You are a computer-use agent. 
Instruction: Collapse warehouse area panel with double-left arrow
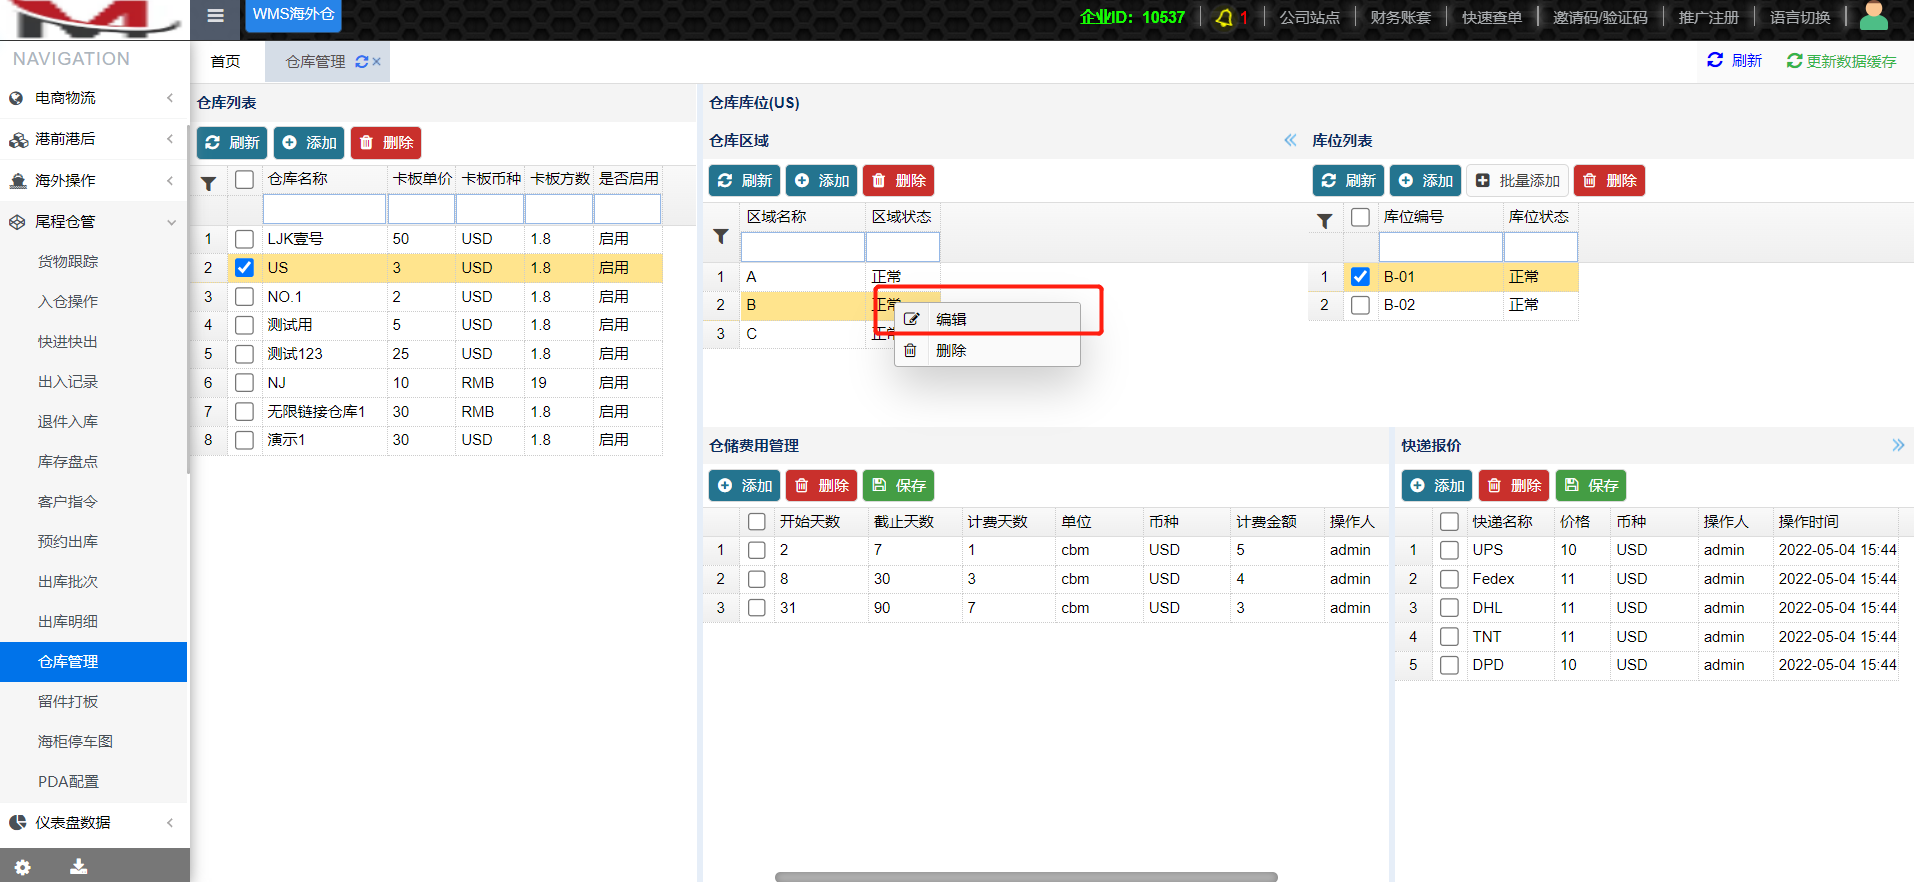coord(1290,141)
